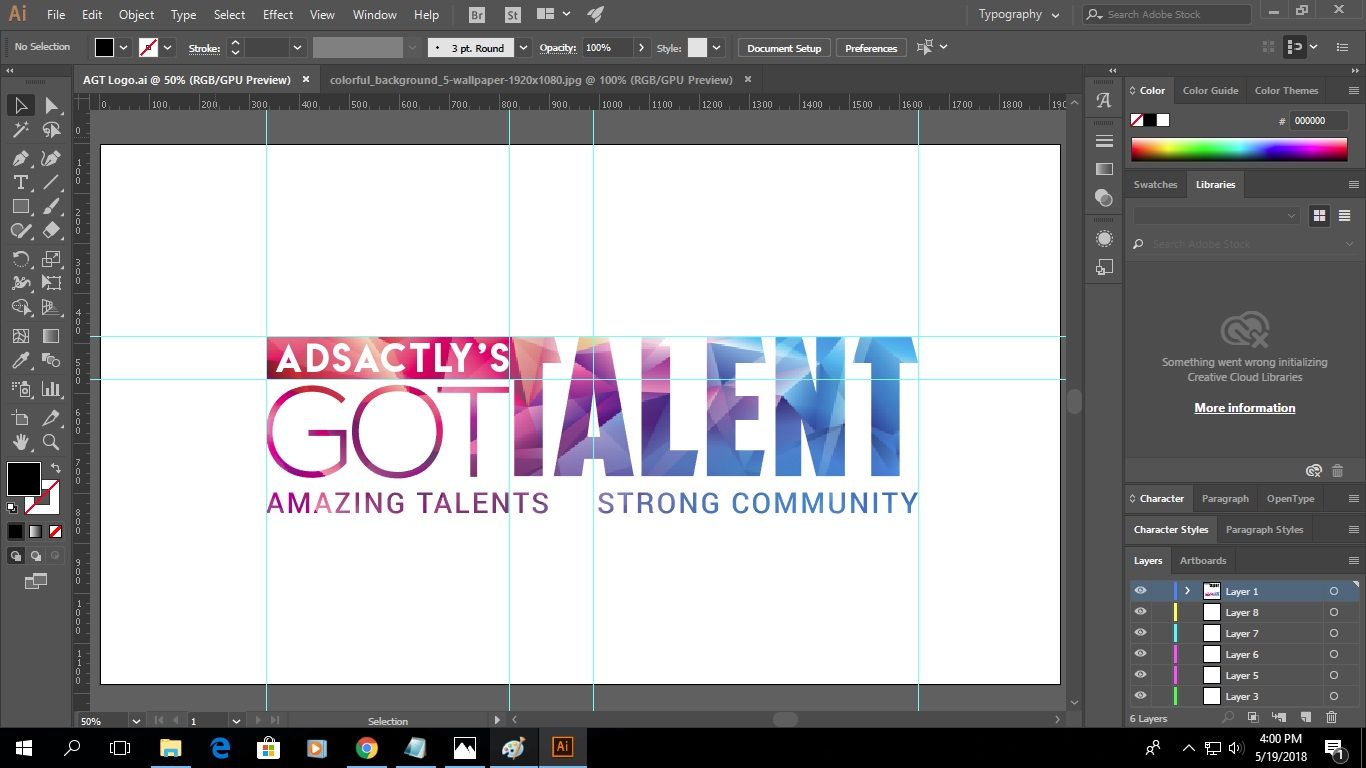Hide Layer 5 visibility eye
The height and width of the screenshot is (768, 1366).
click(1140, 675)
